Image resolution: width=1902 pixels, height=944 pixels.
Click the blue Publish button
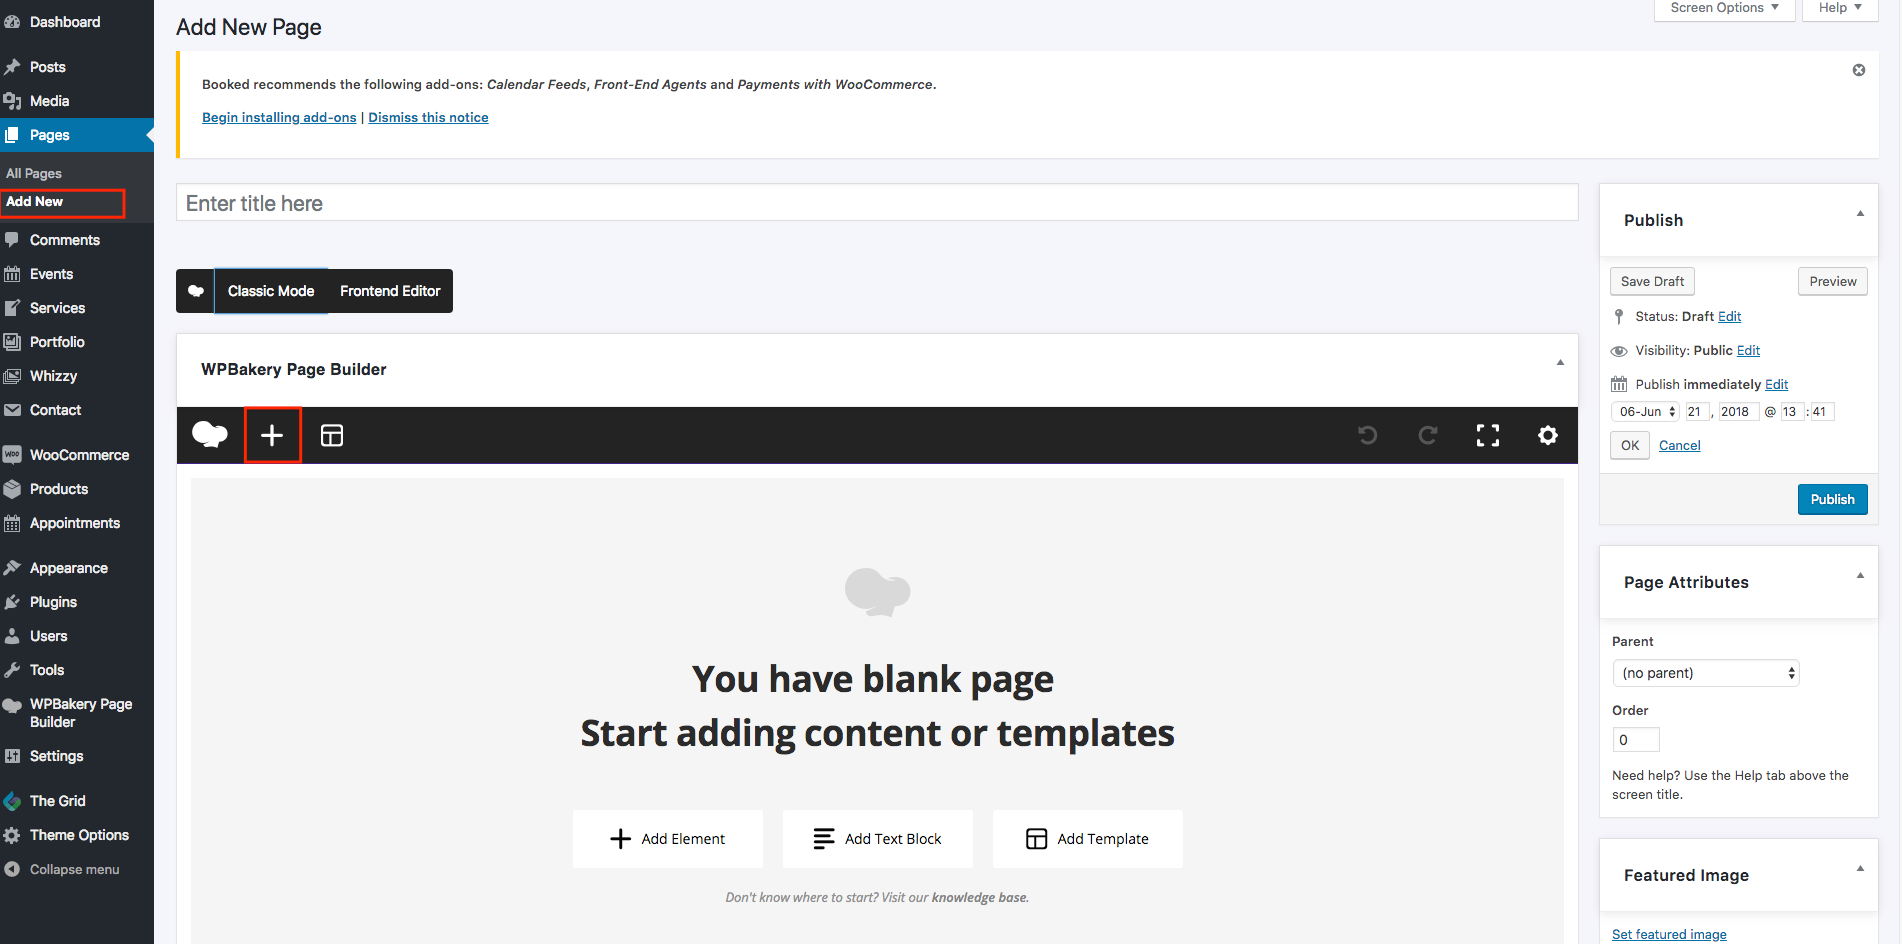1832,500
